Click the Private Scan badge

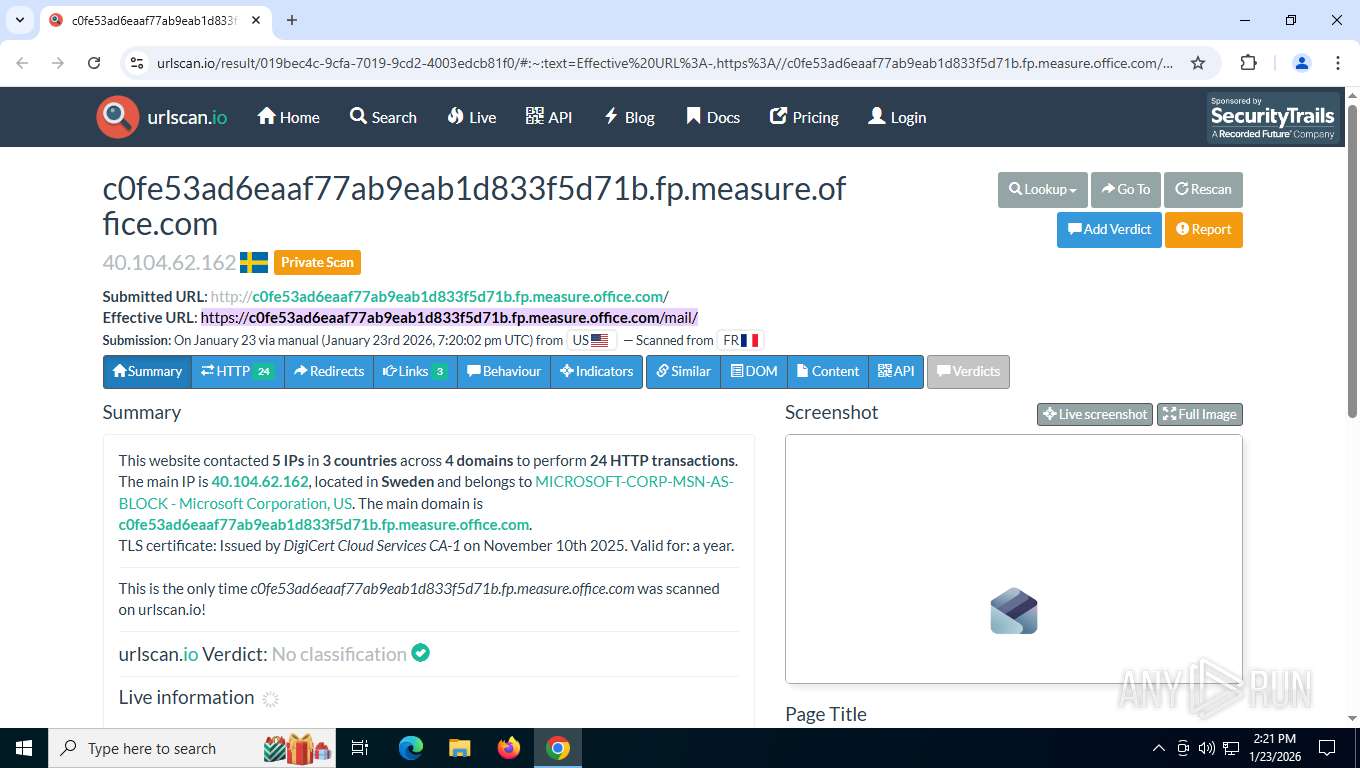[317, 262]
